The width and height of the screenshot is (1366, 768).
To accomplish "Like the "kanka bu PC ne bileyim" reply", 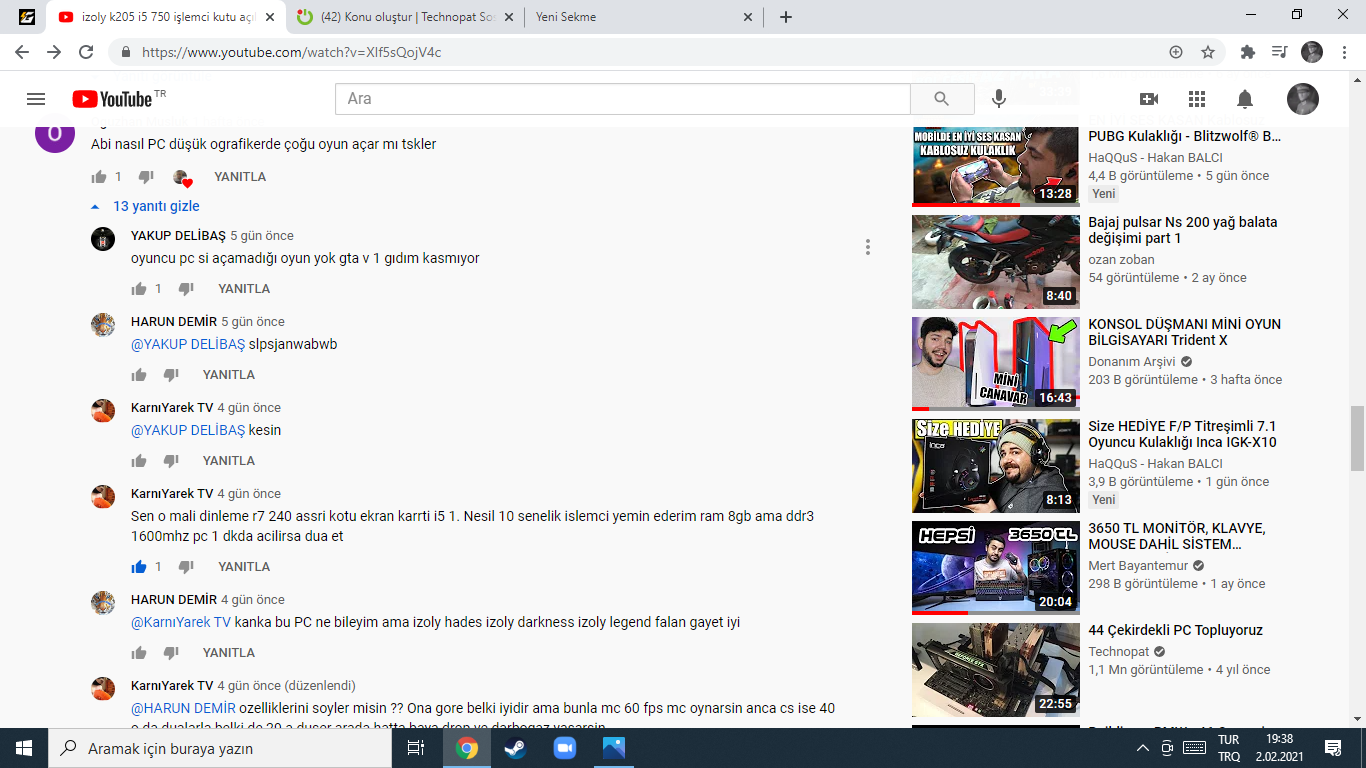I will tap(139, 653).
